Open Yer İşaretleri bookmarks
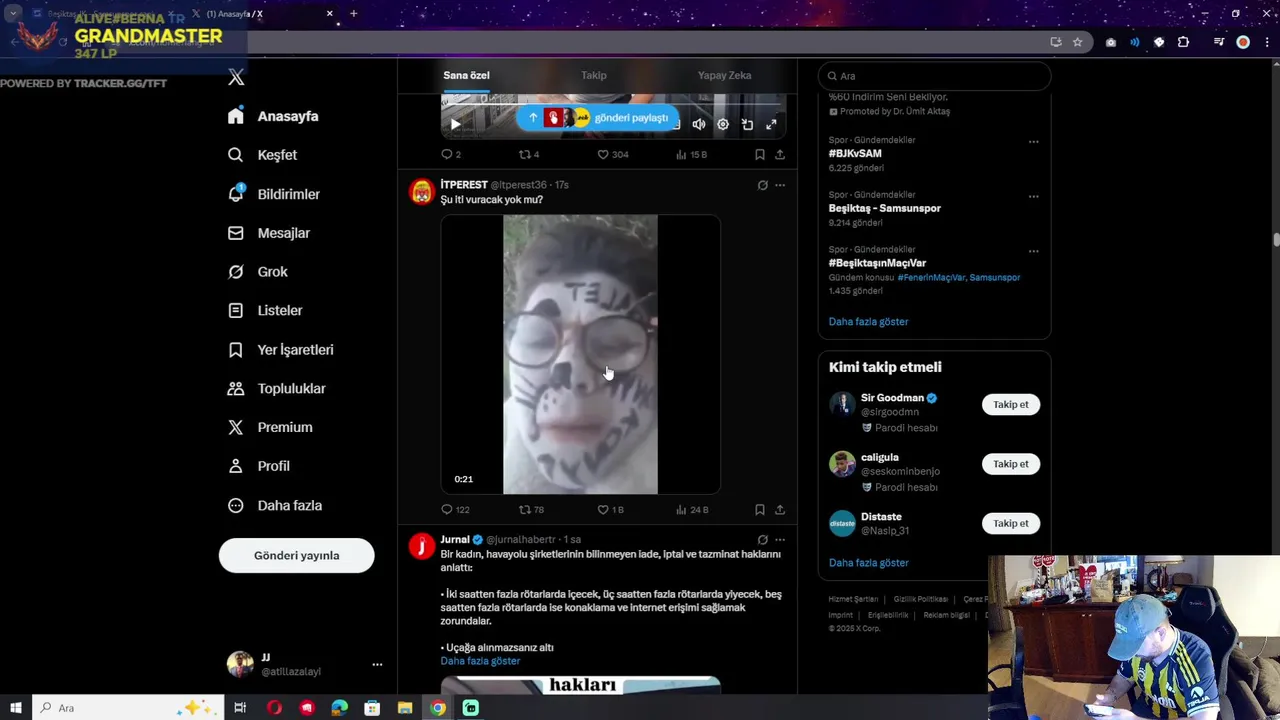1280x720 pixels. pyautogui.click(x=281, y=350)
